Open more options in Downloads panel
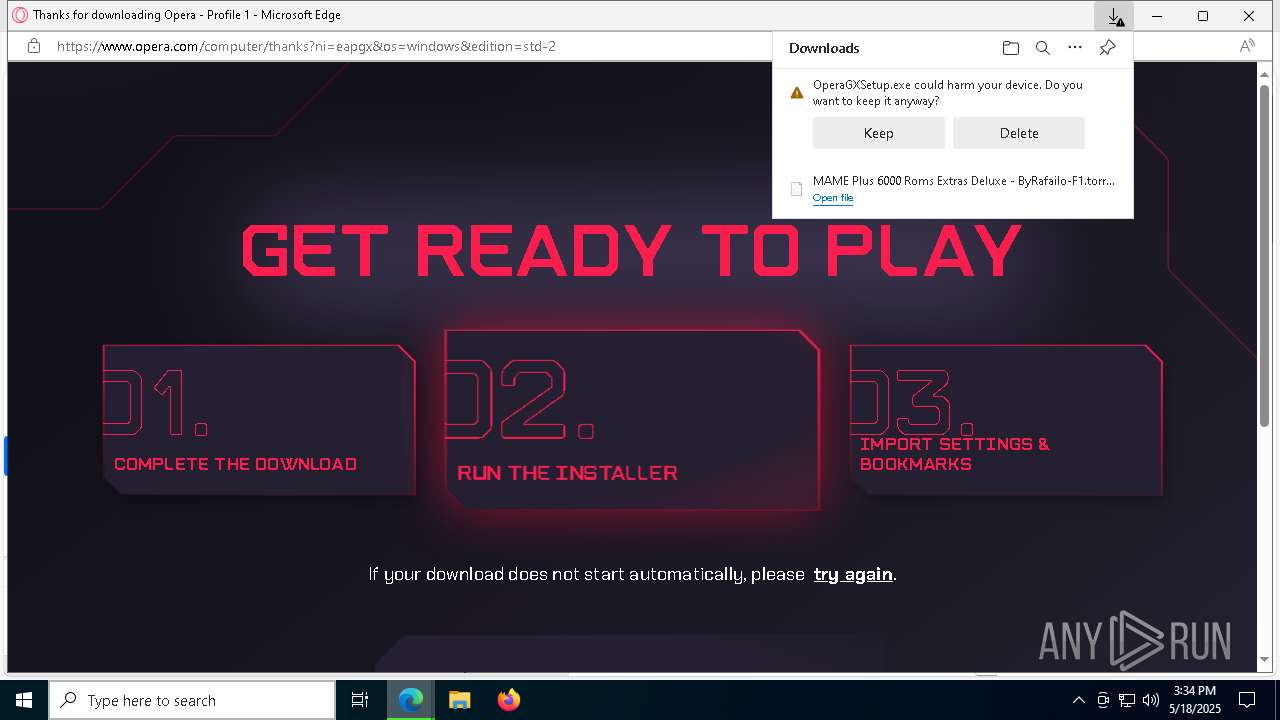The height and width of the screenshot is (720, 1280). click(1075, 48)
